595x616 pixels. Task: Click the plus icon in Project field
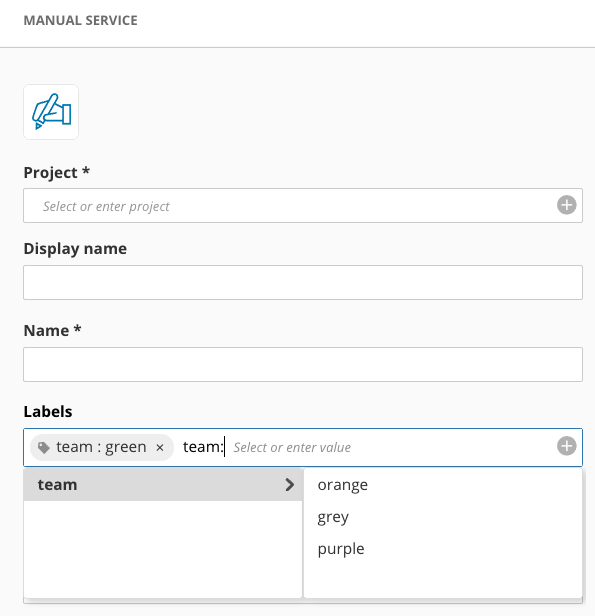(x=566, y=205)
